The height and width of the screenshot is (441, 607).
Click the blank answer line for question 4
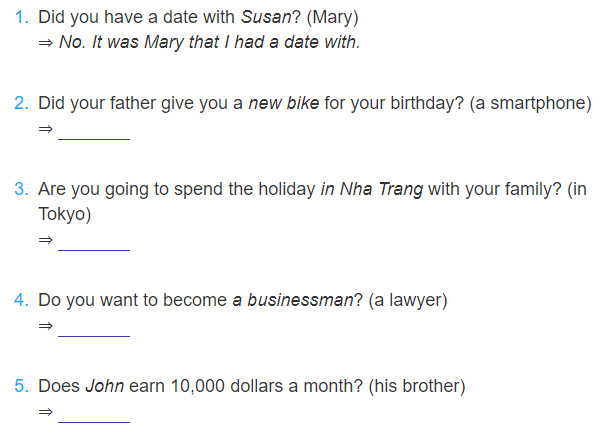point(94,335)
